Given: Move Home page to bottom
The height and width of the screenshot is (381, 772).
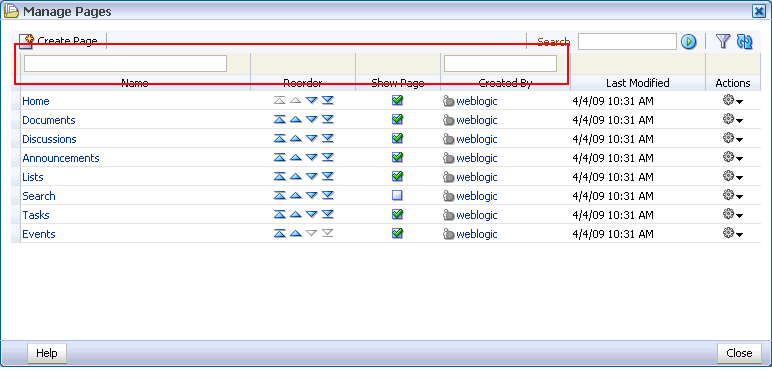Looking at the screenshot, I should [x=328, y=100].
